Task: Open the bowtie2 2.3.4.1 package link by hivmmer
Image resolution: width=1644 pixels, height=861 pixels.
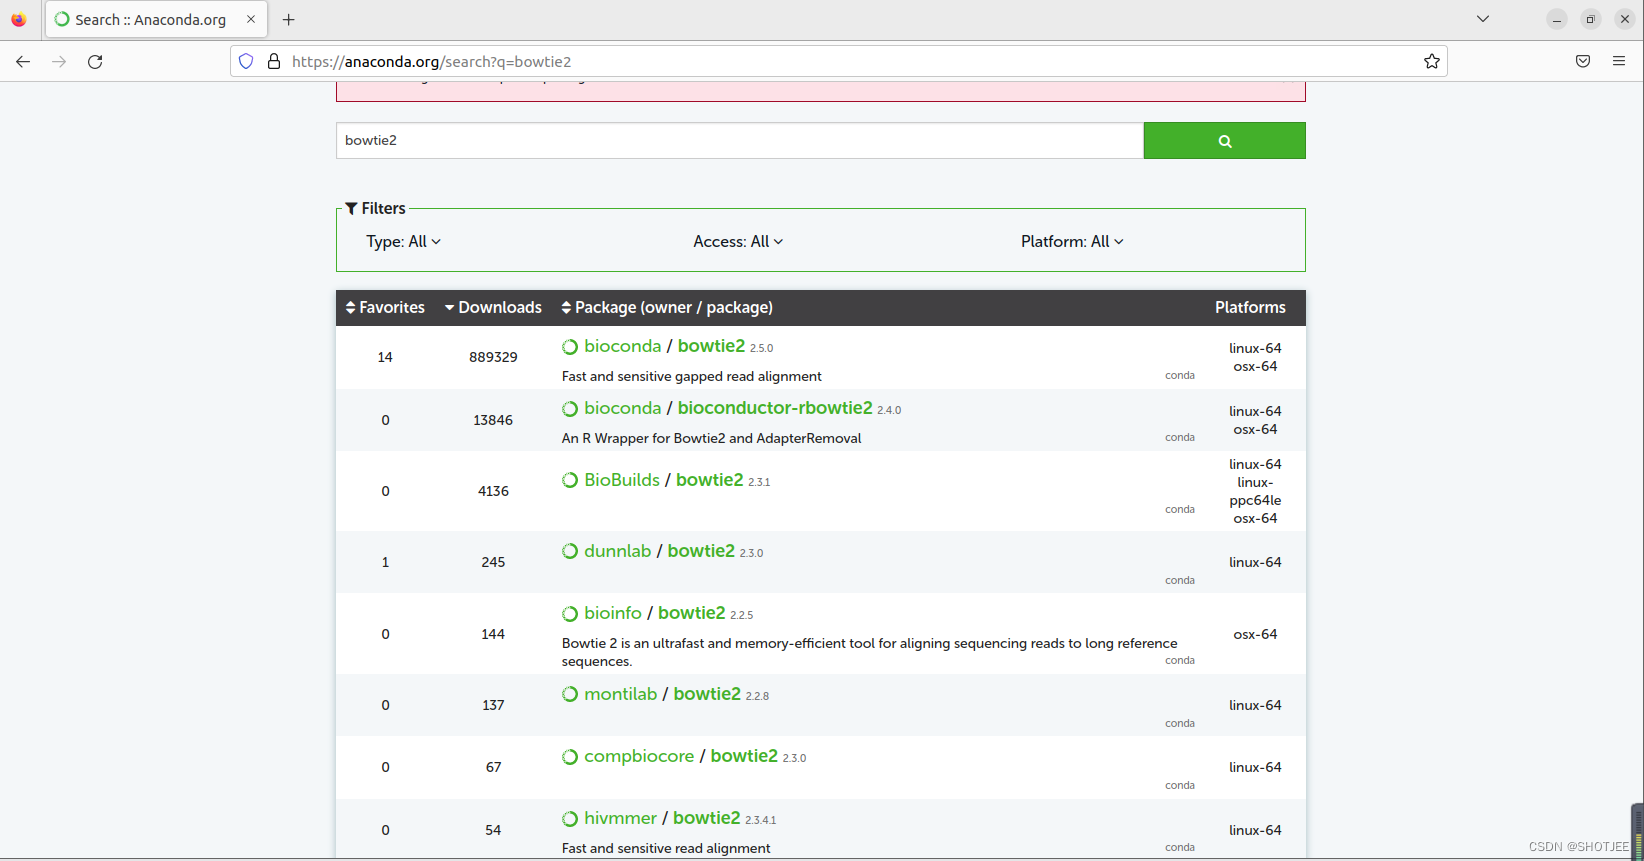Action: (x=707, y=818)
